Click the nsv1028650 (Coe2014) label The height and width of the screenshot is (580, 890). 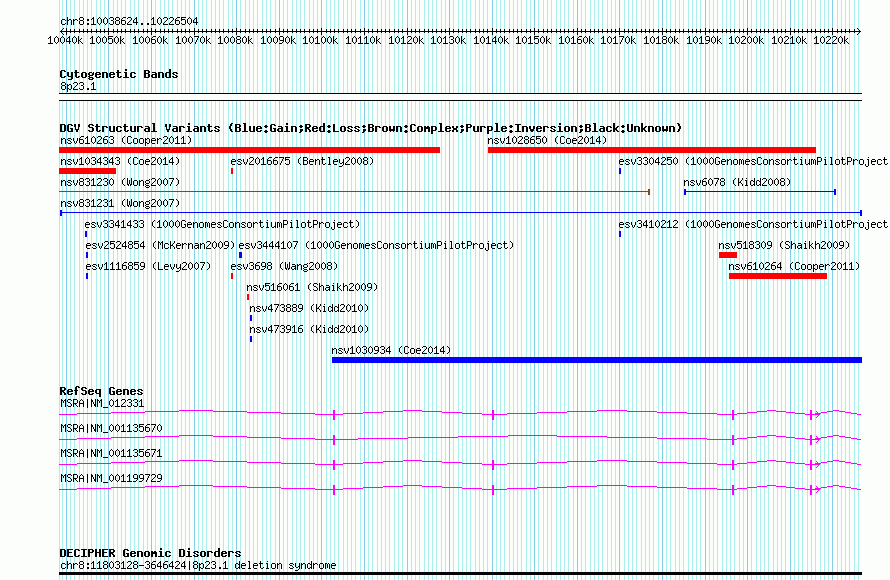(547, 140)
